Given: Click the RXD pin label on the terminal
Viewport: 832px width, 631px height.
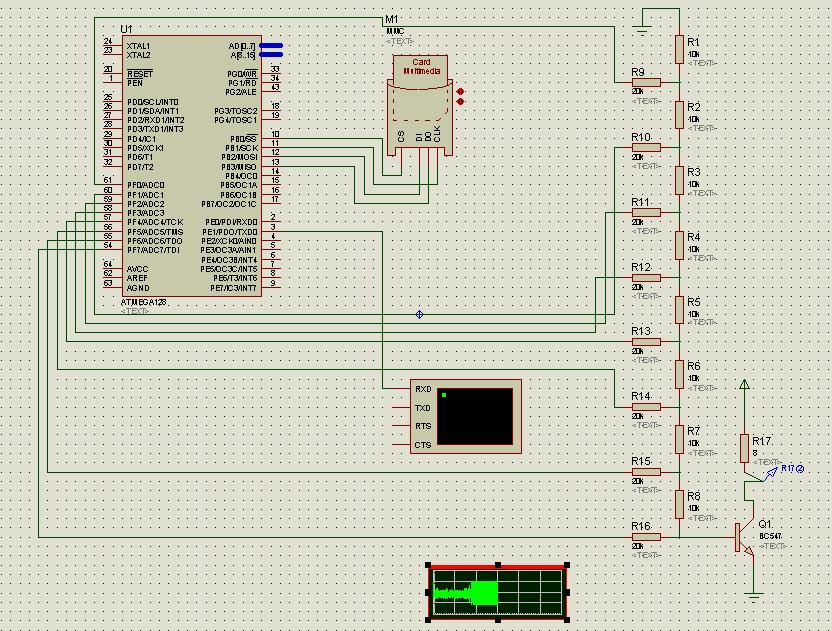Looking at the screenshot, I should [x=423, y=389].
